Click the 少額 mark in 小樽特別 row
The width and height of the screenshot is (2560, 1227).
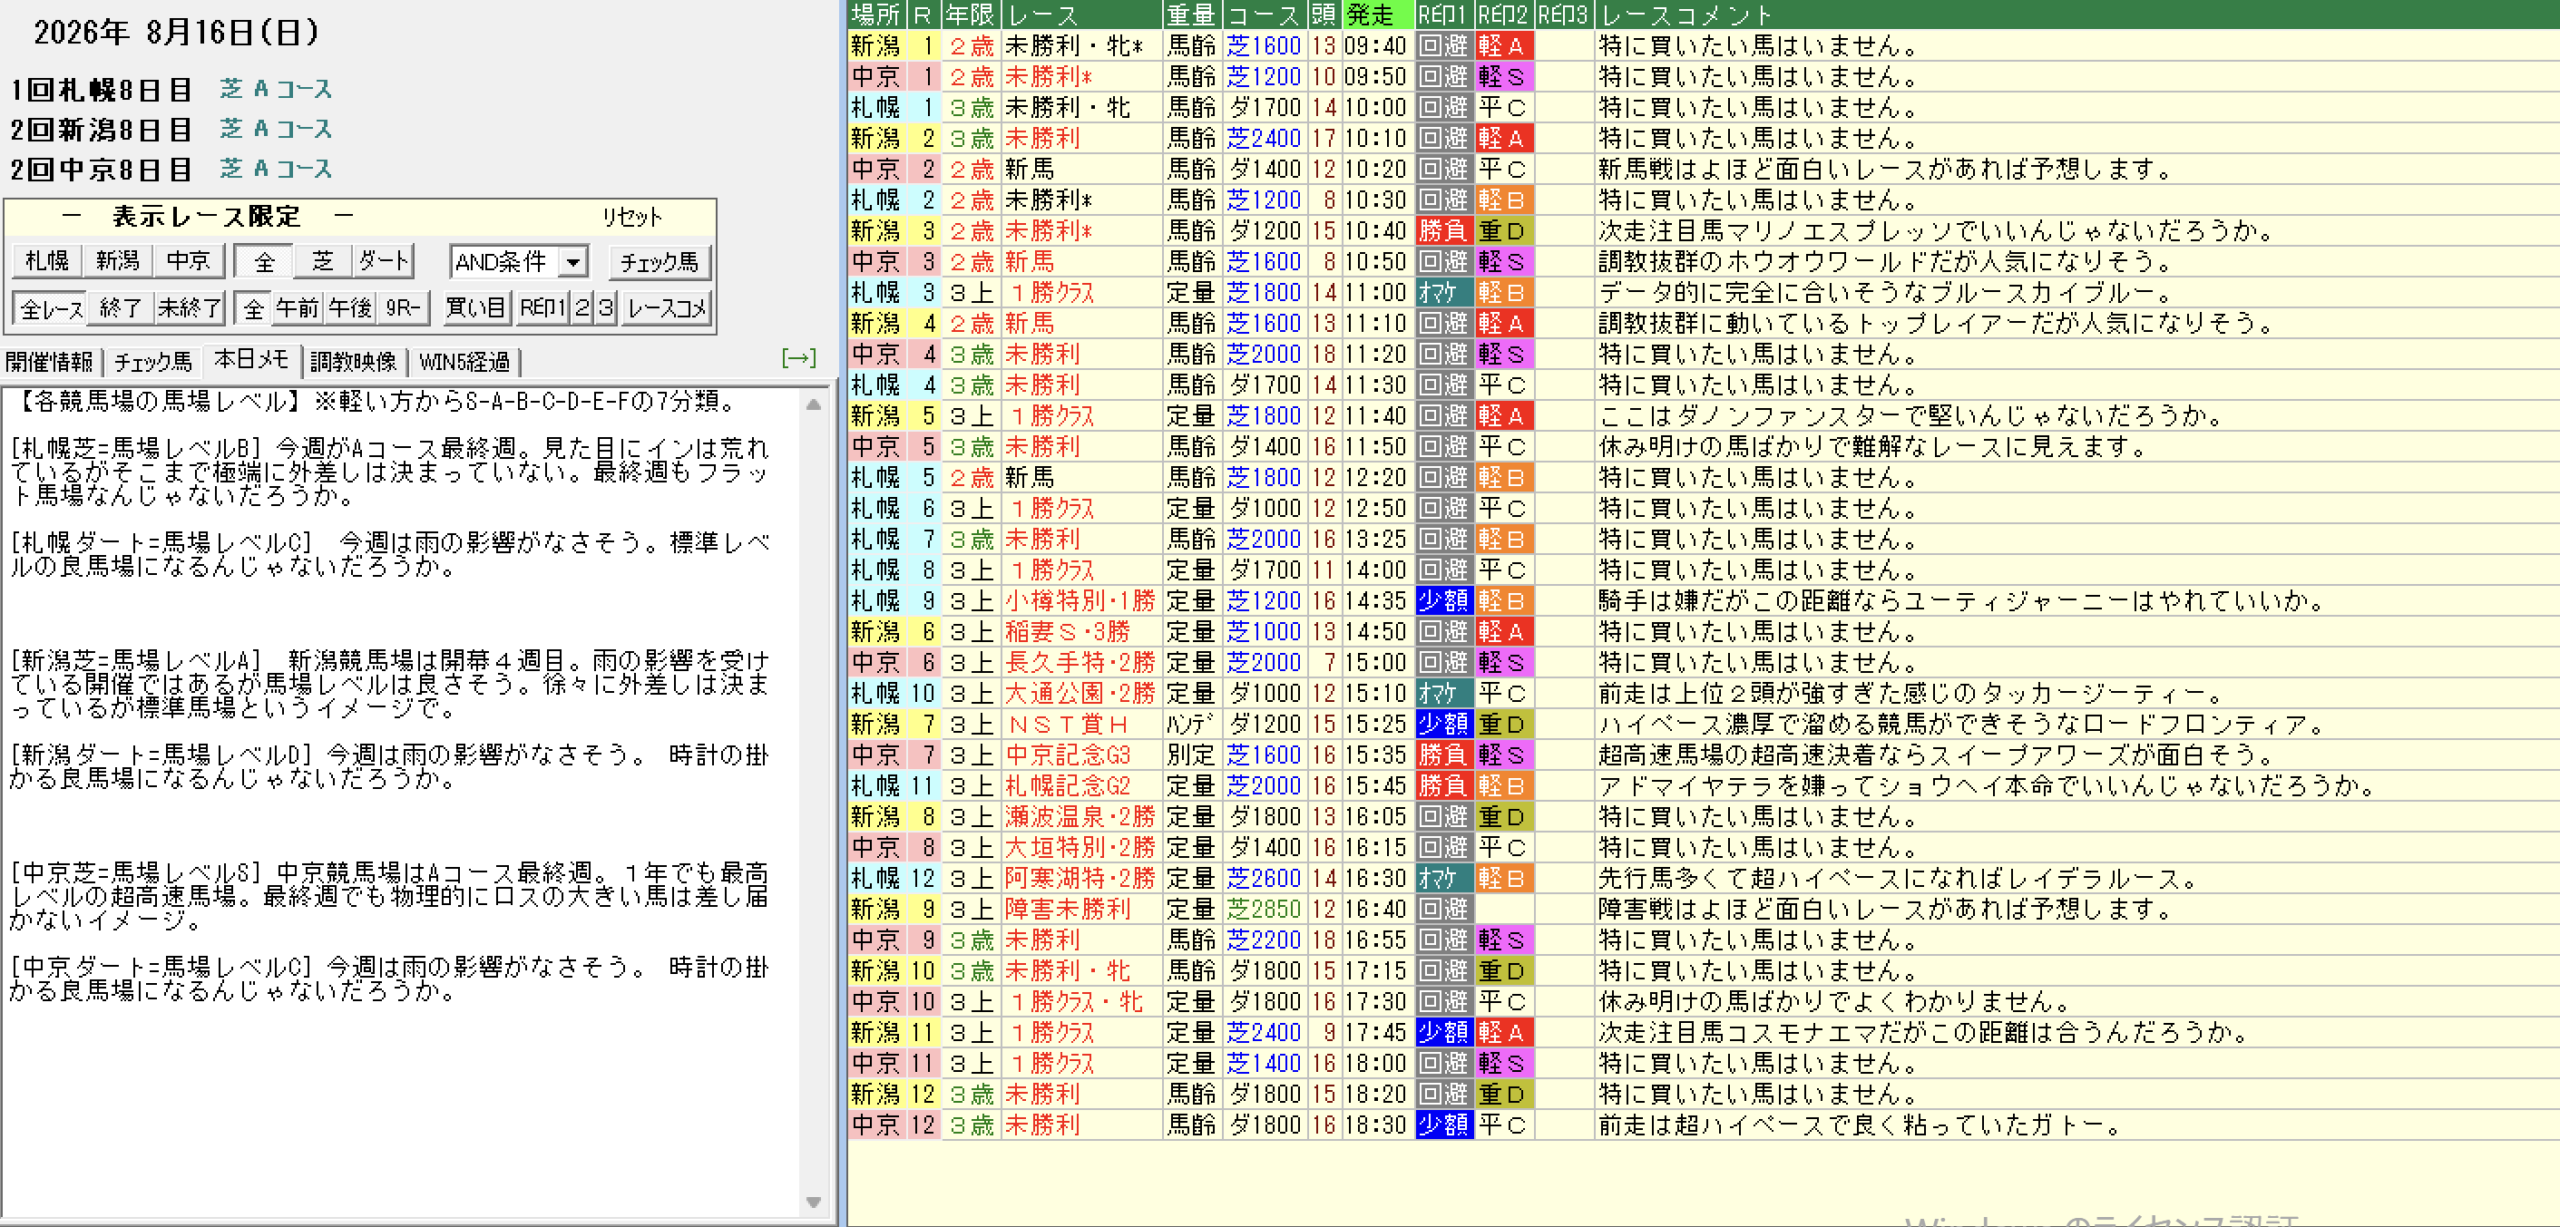click(x=1444, y=601)
